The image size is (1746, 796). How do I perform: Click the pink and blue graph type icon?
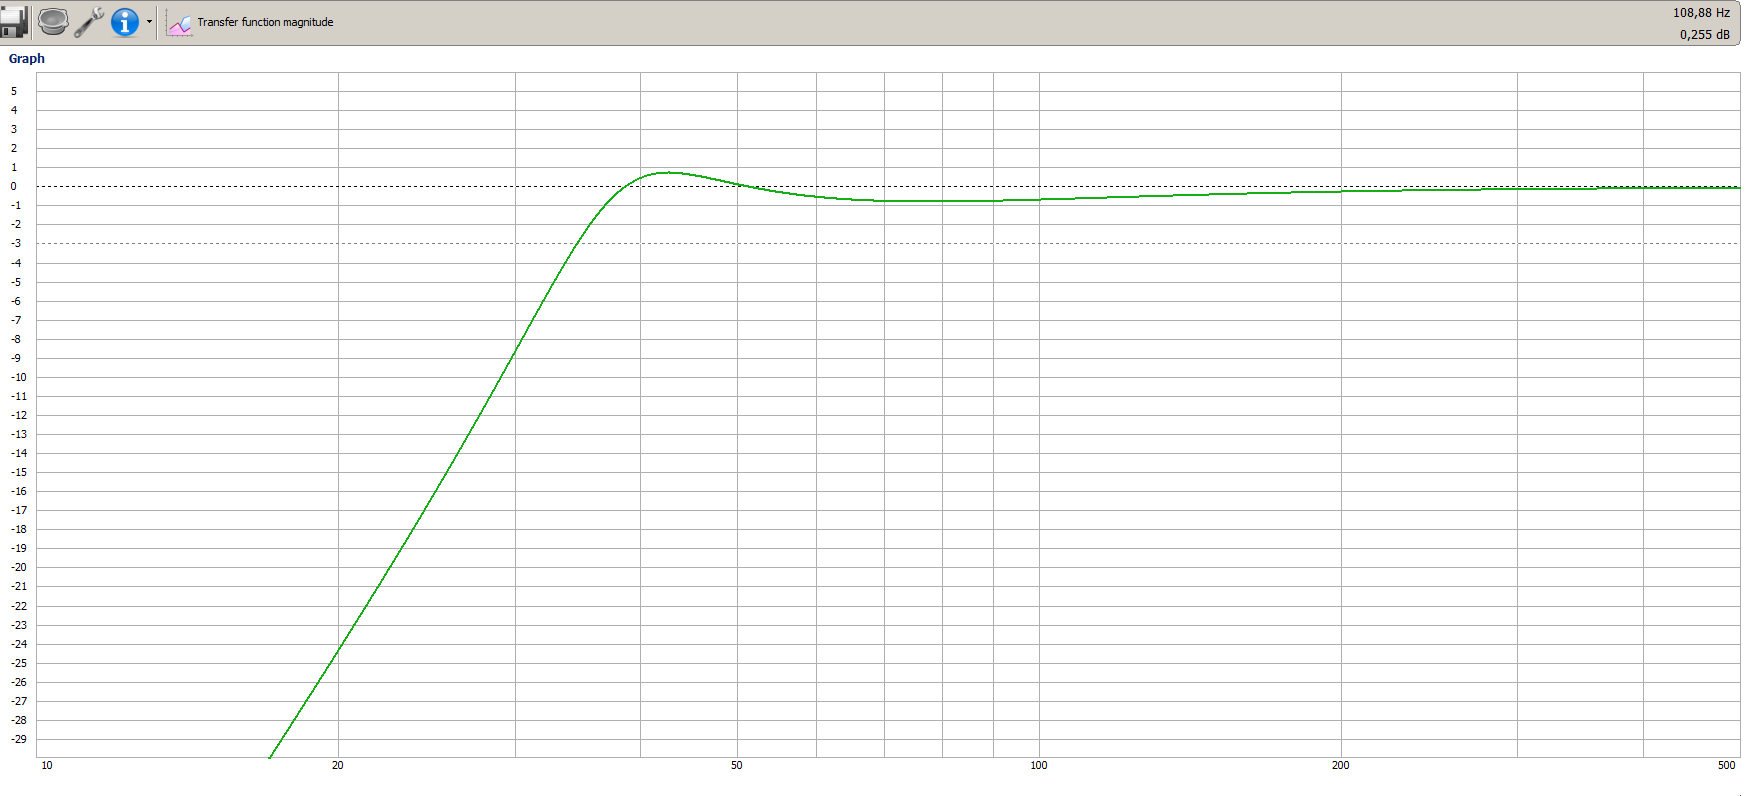pos(180,23)
